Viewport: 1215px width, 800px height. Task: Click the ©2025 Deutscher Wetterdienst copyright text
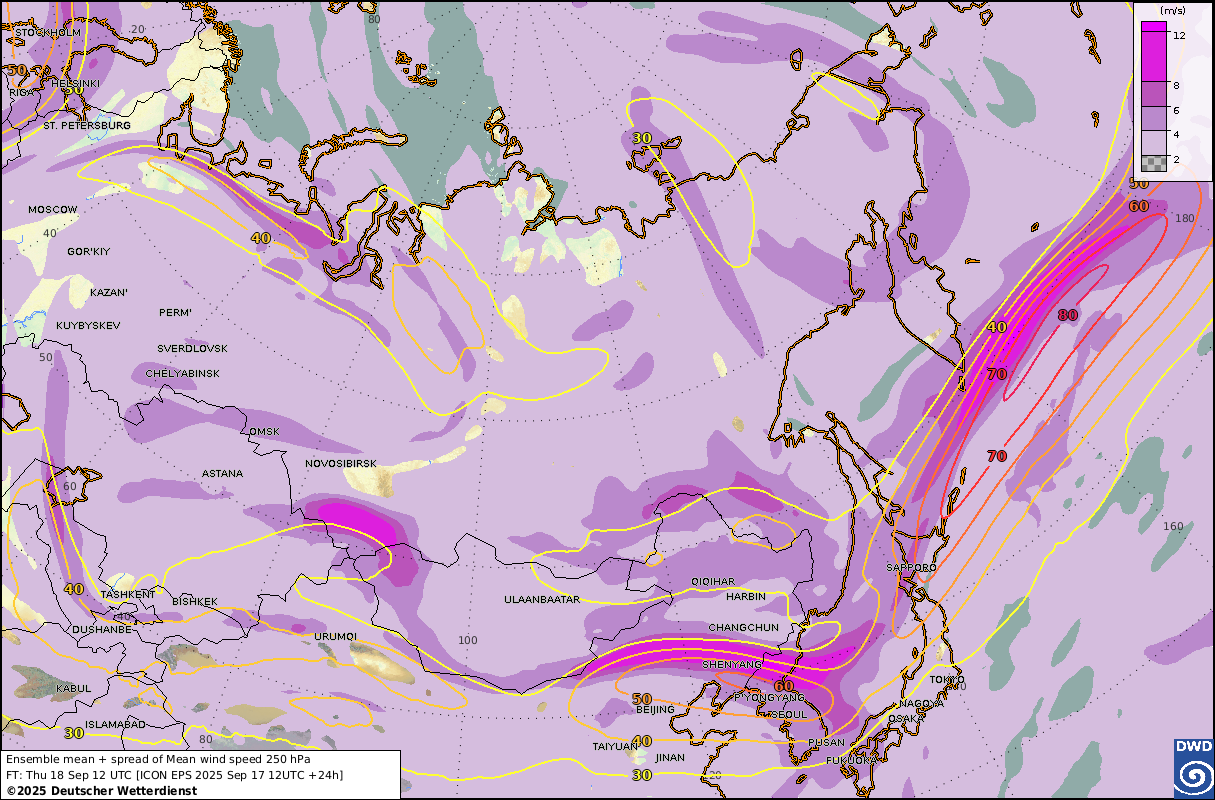(101, 790)
